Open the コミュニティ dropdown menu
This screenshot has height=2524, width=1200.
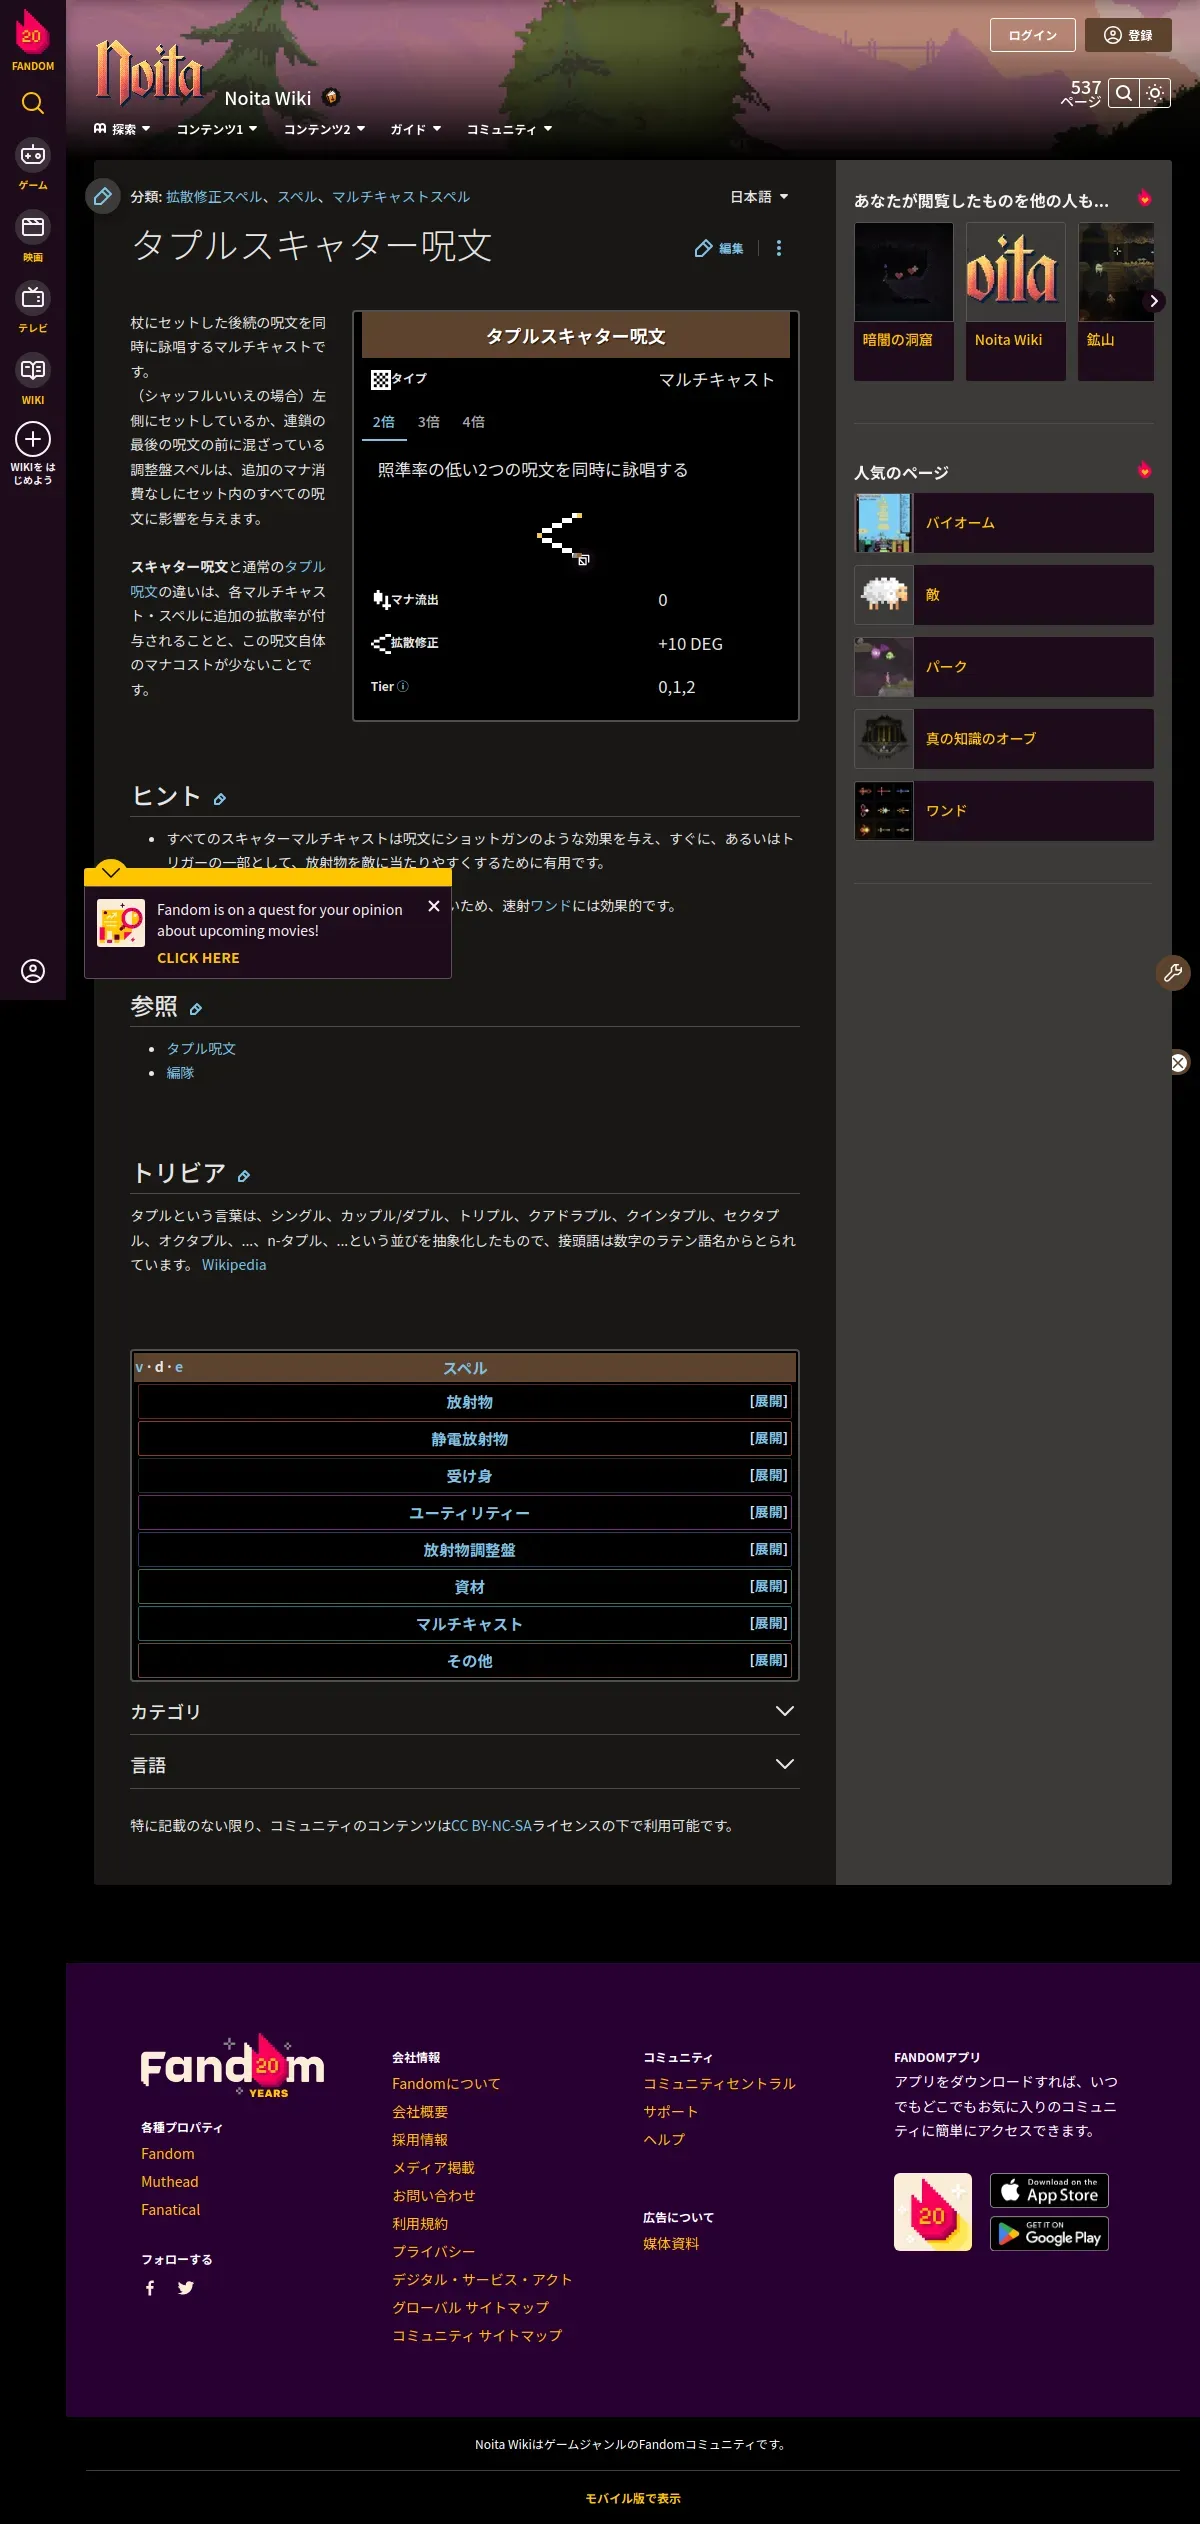pos(509,129)
